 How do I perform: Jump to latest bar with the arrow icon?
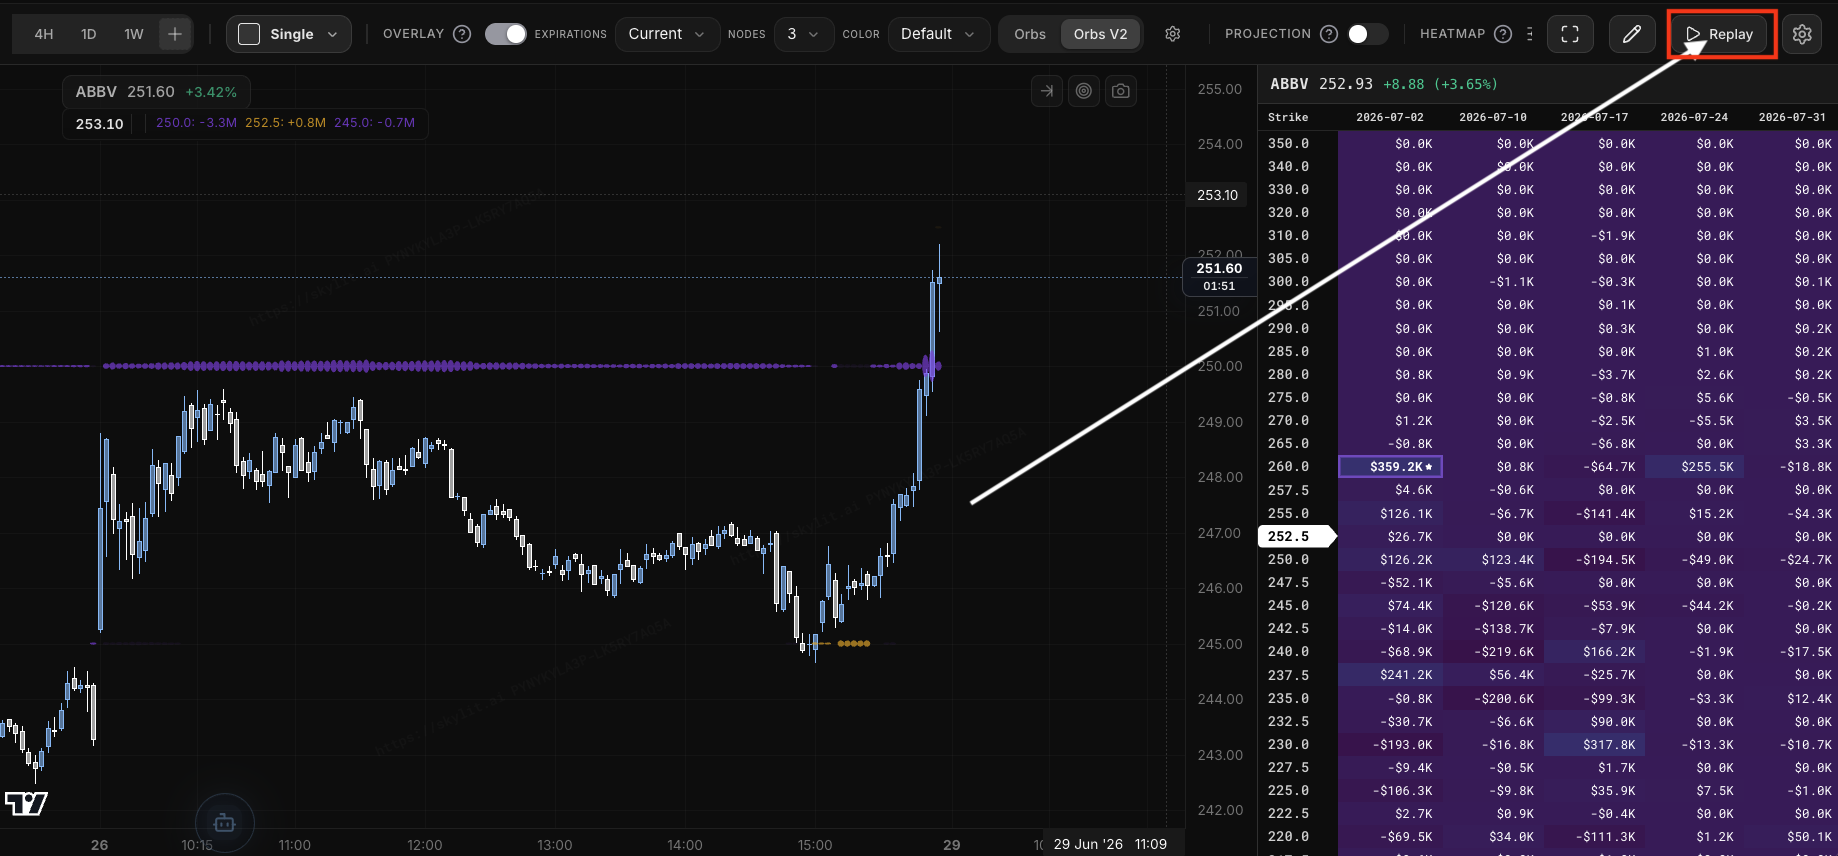tap(1047, 91)
